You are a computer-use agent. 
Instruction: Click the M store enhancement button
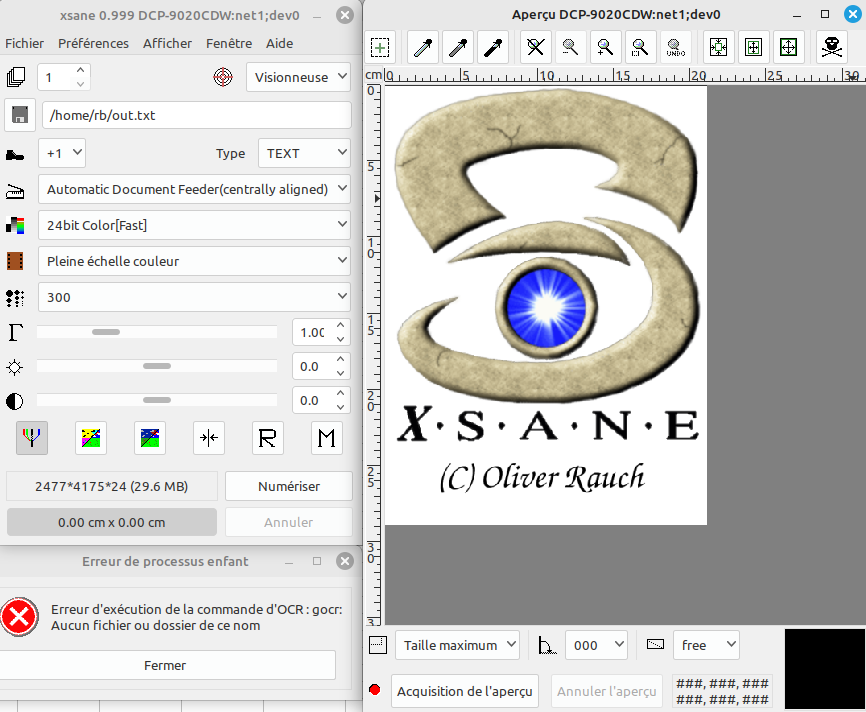click(326, 438)
